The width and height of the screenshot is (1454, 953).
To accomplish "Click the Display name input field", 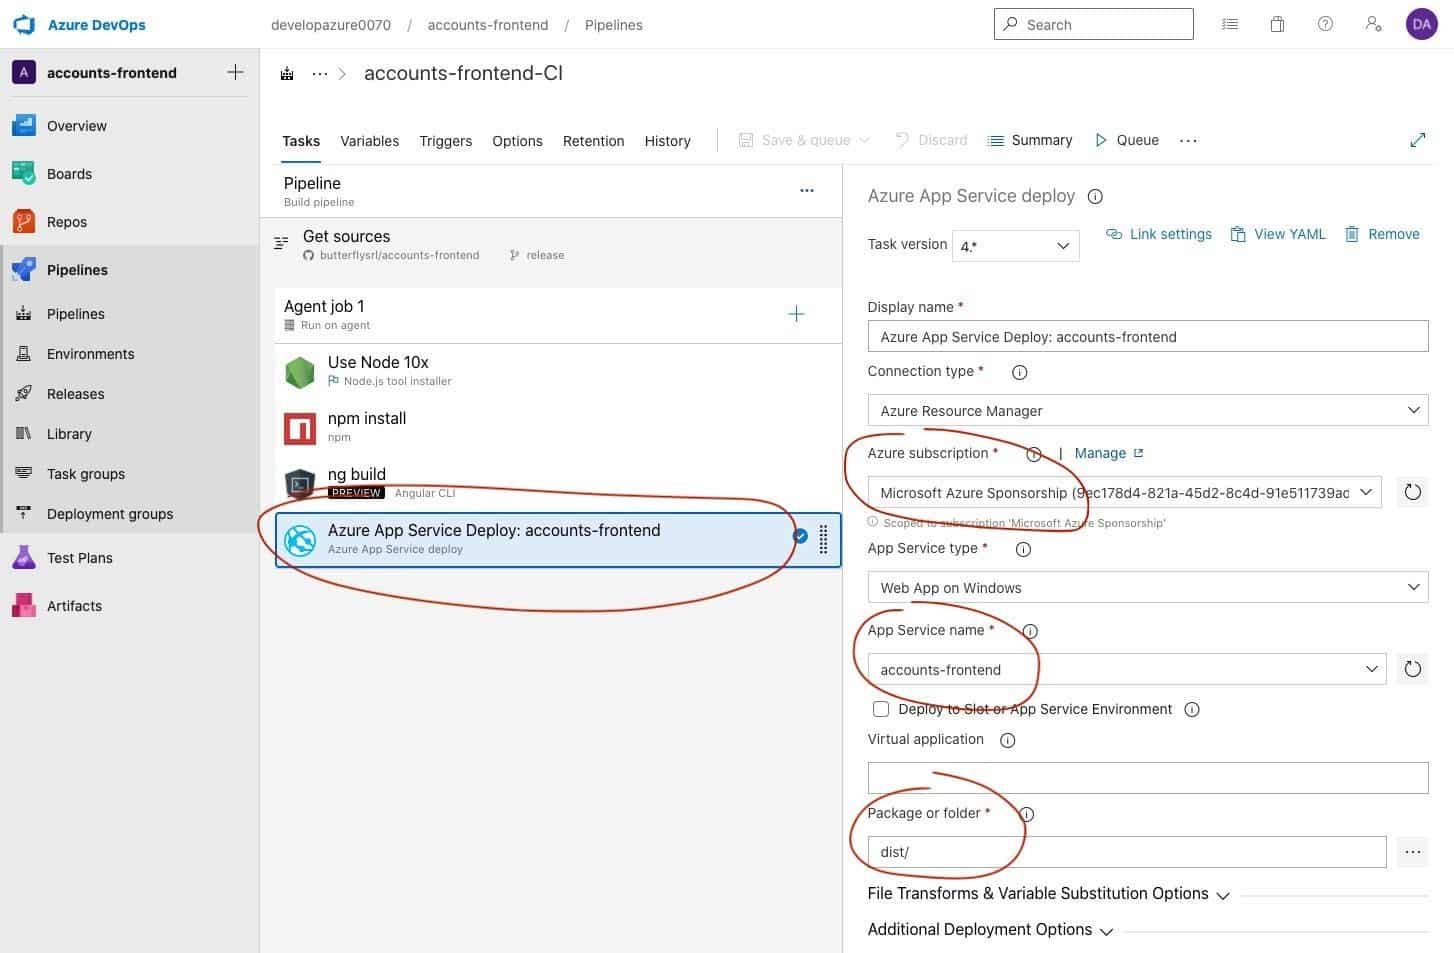I will [1148, 336].
